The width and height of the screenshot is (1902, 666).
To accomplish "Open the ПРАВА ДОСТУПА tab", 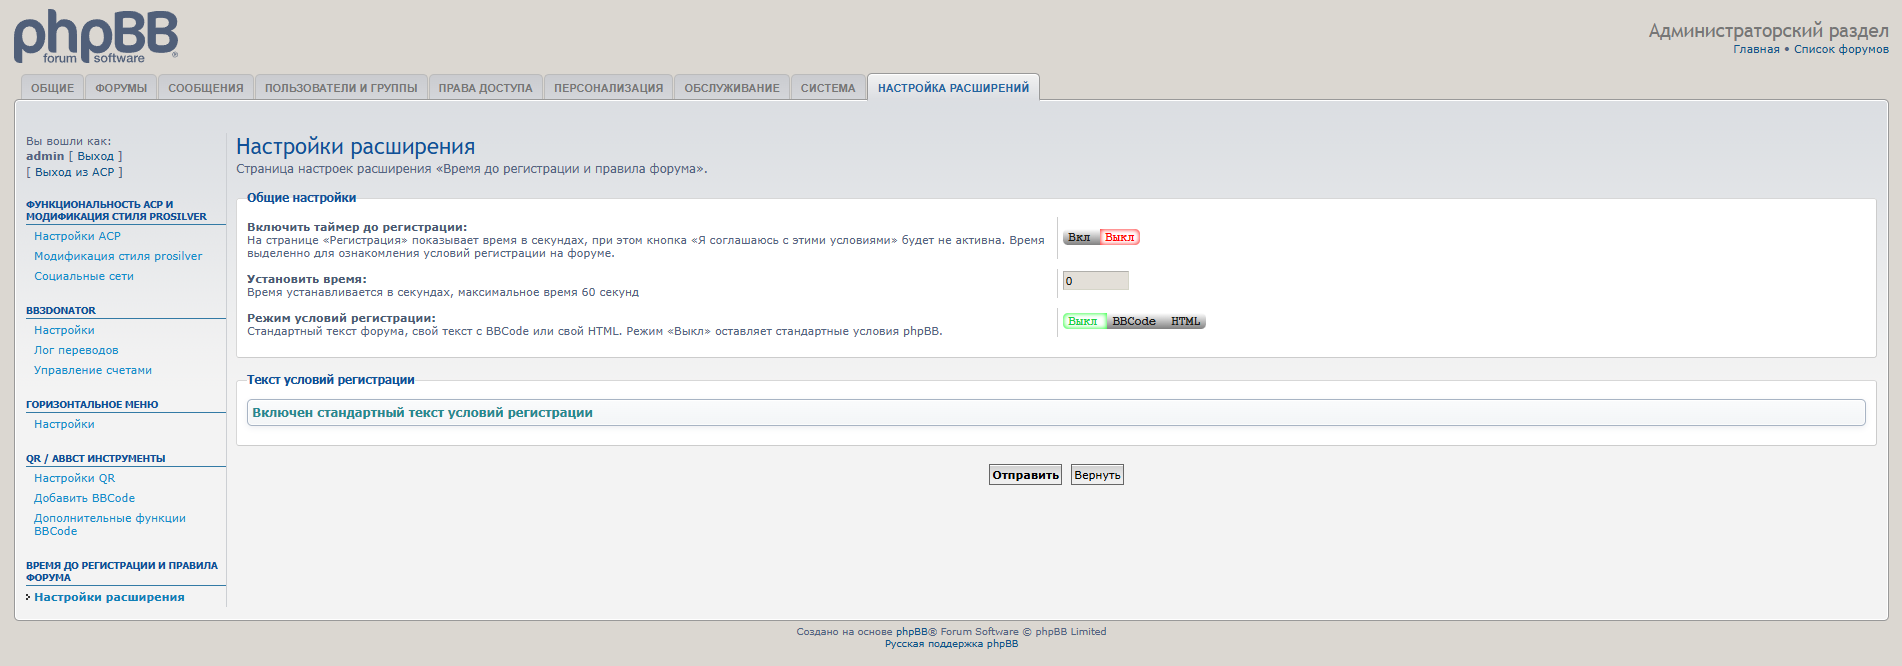I will 486,88.
